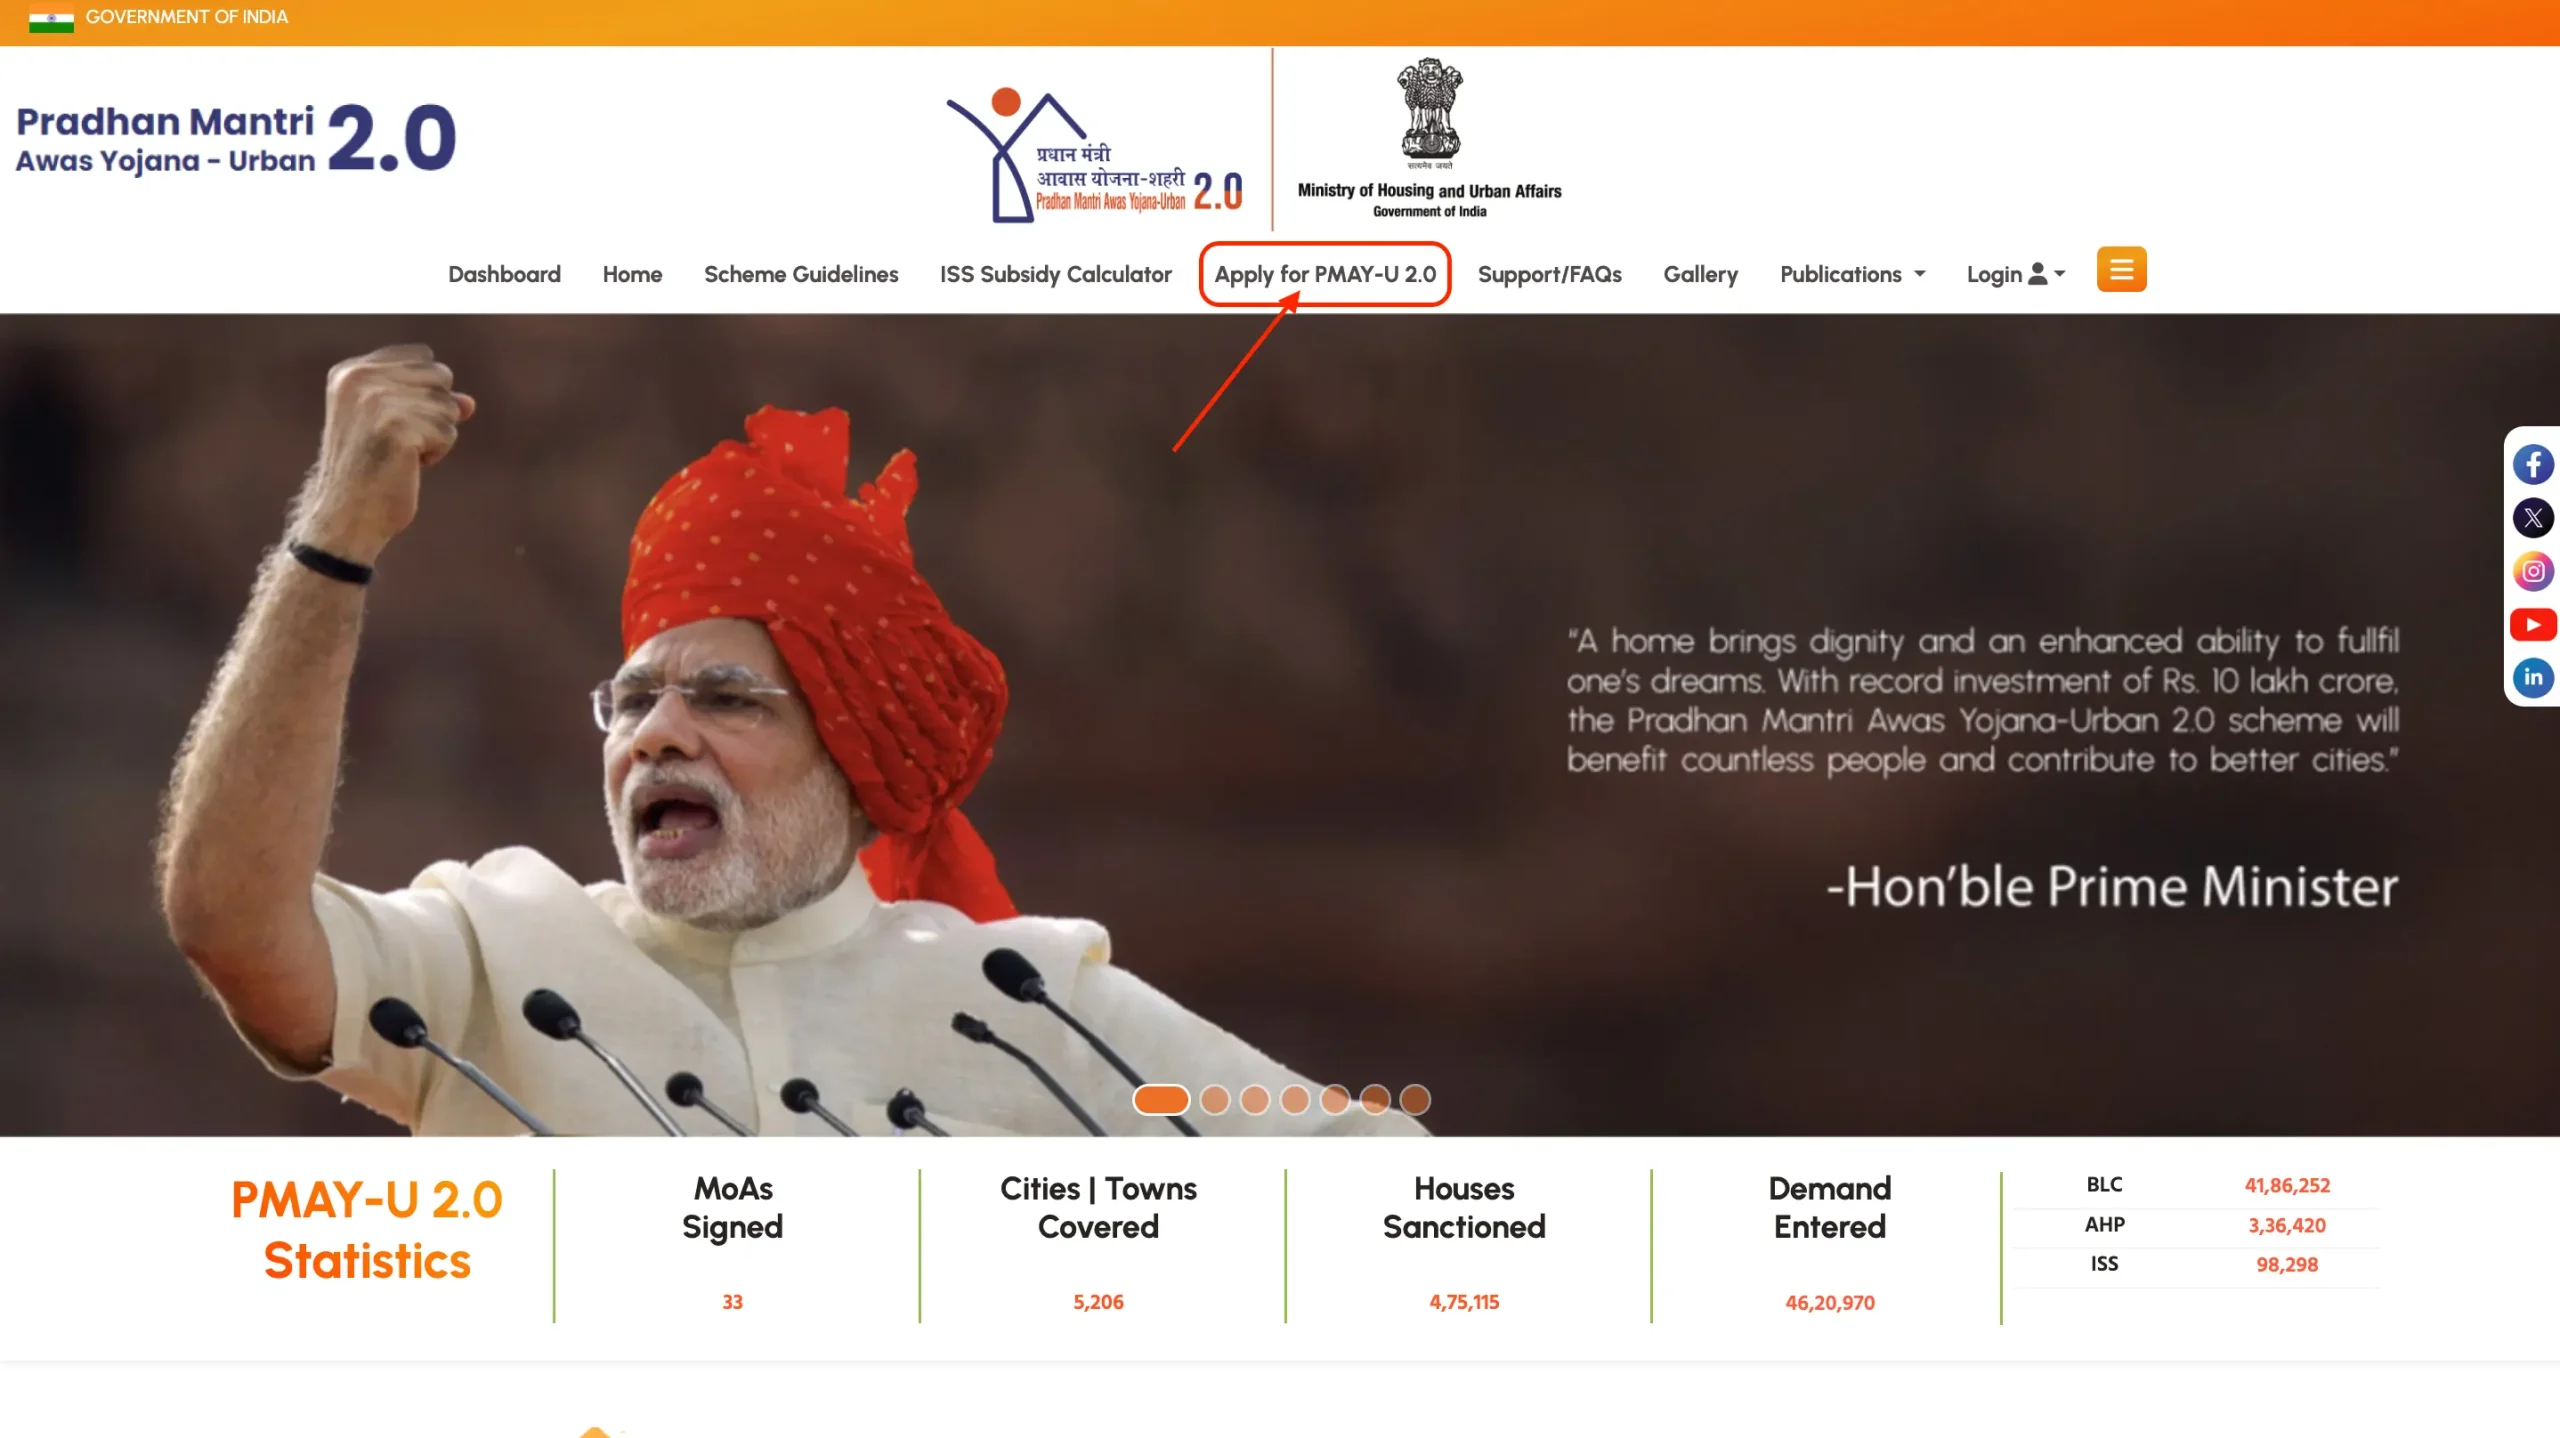The height and width of the screenshot is (1438, 2560).
Task: Open Scheme Guidelines in the navigation
Action: [x=801, y=274]
